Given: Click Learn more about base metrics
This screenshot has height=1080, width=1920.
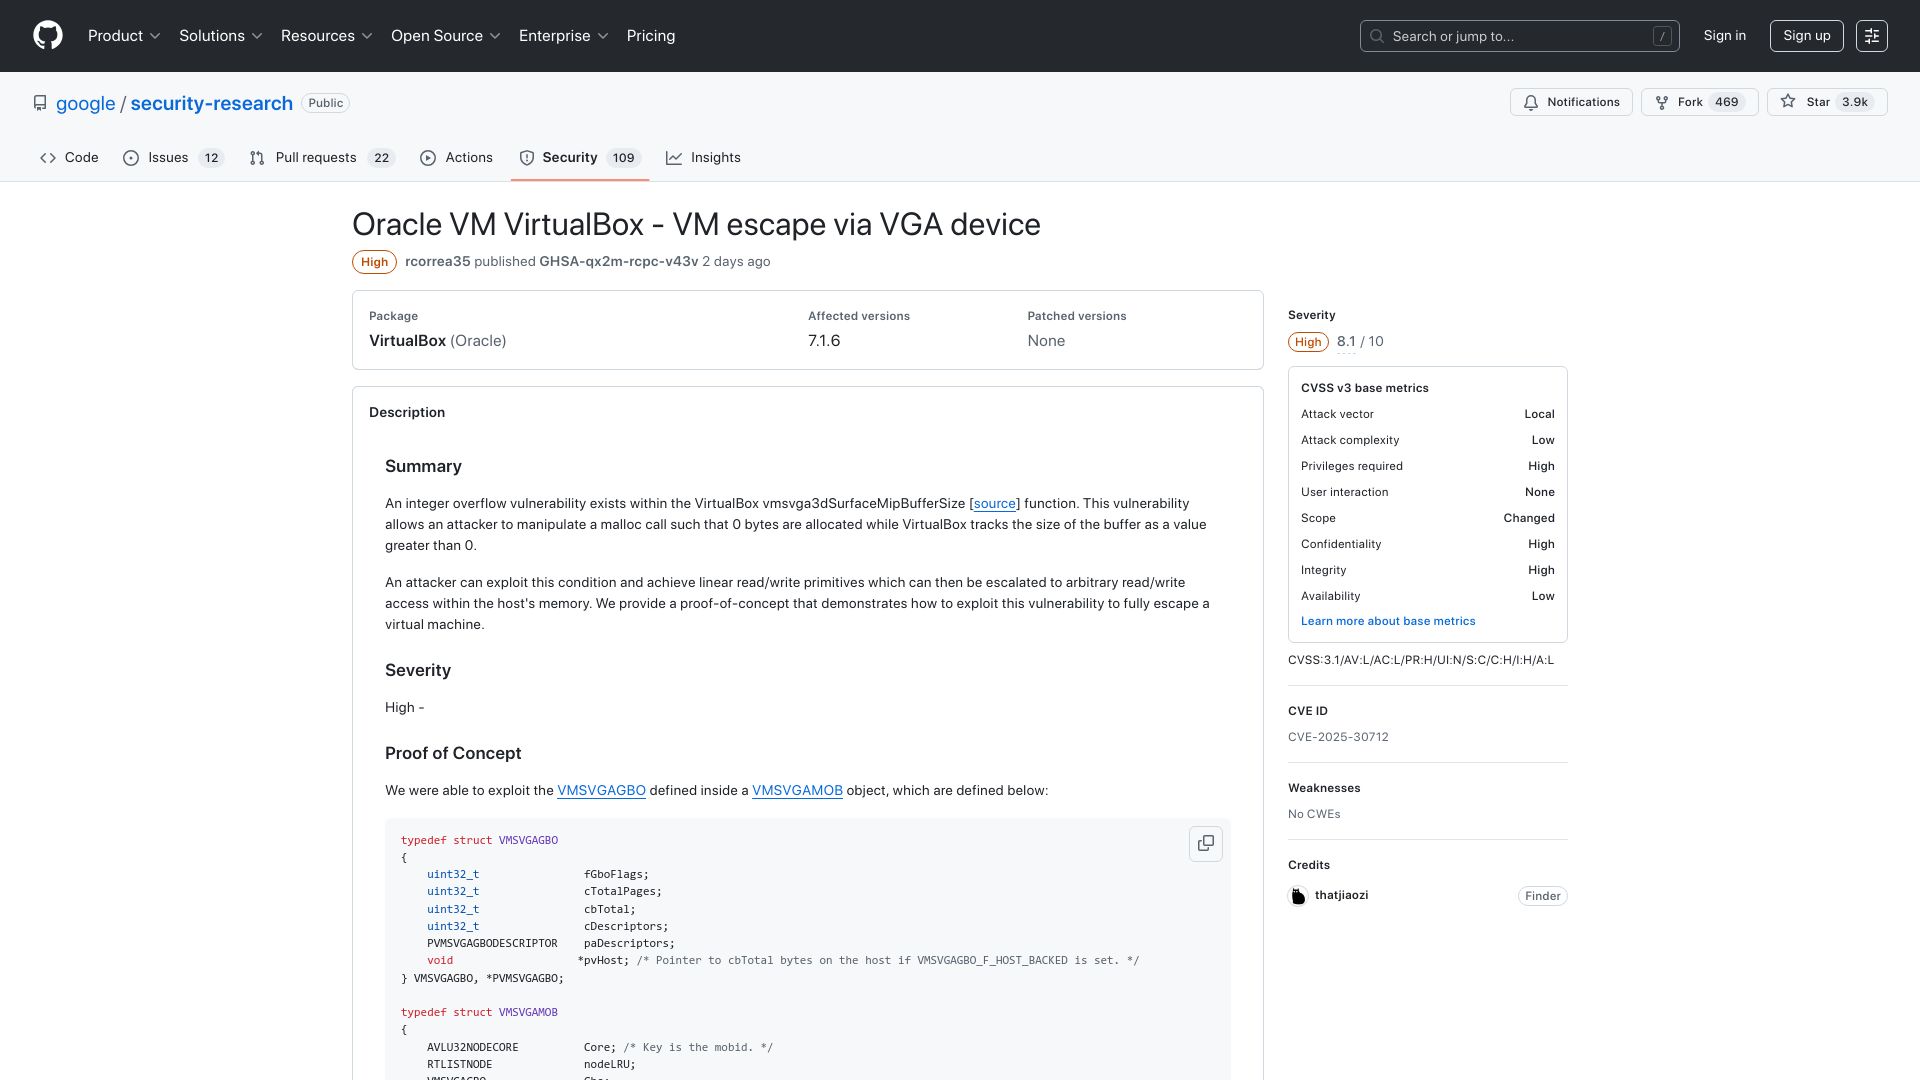Looking at the screenshot, I should pyautogui.click(x=1388, y=621).
